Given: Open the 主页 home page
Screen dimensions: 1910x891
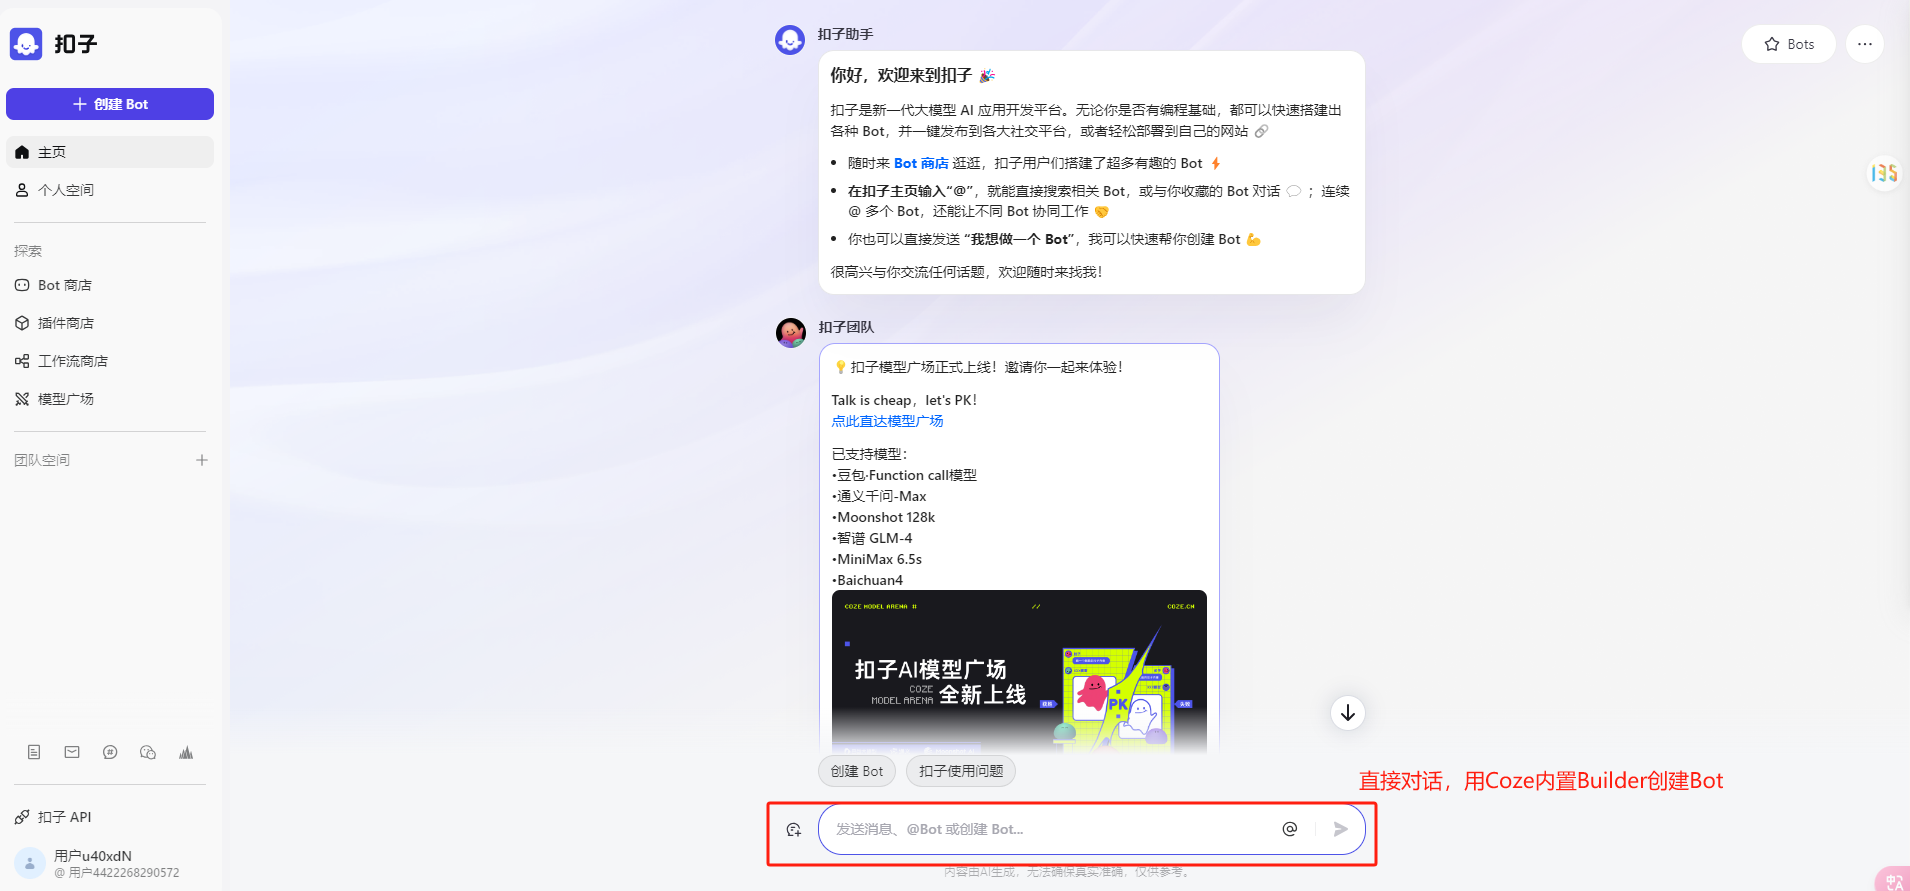Looking at the screenshot, I should tap(110, 152).
